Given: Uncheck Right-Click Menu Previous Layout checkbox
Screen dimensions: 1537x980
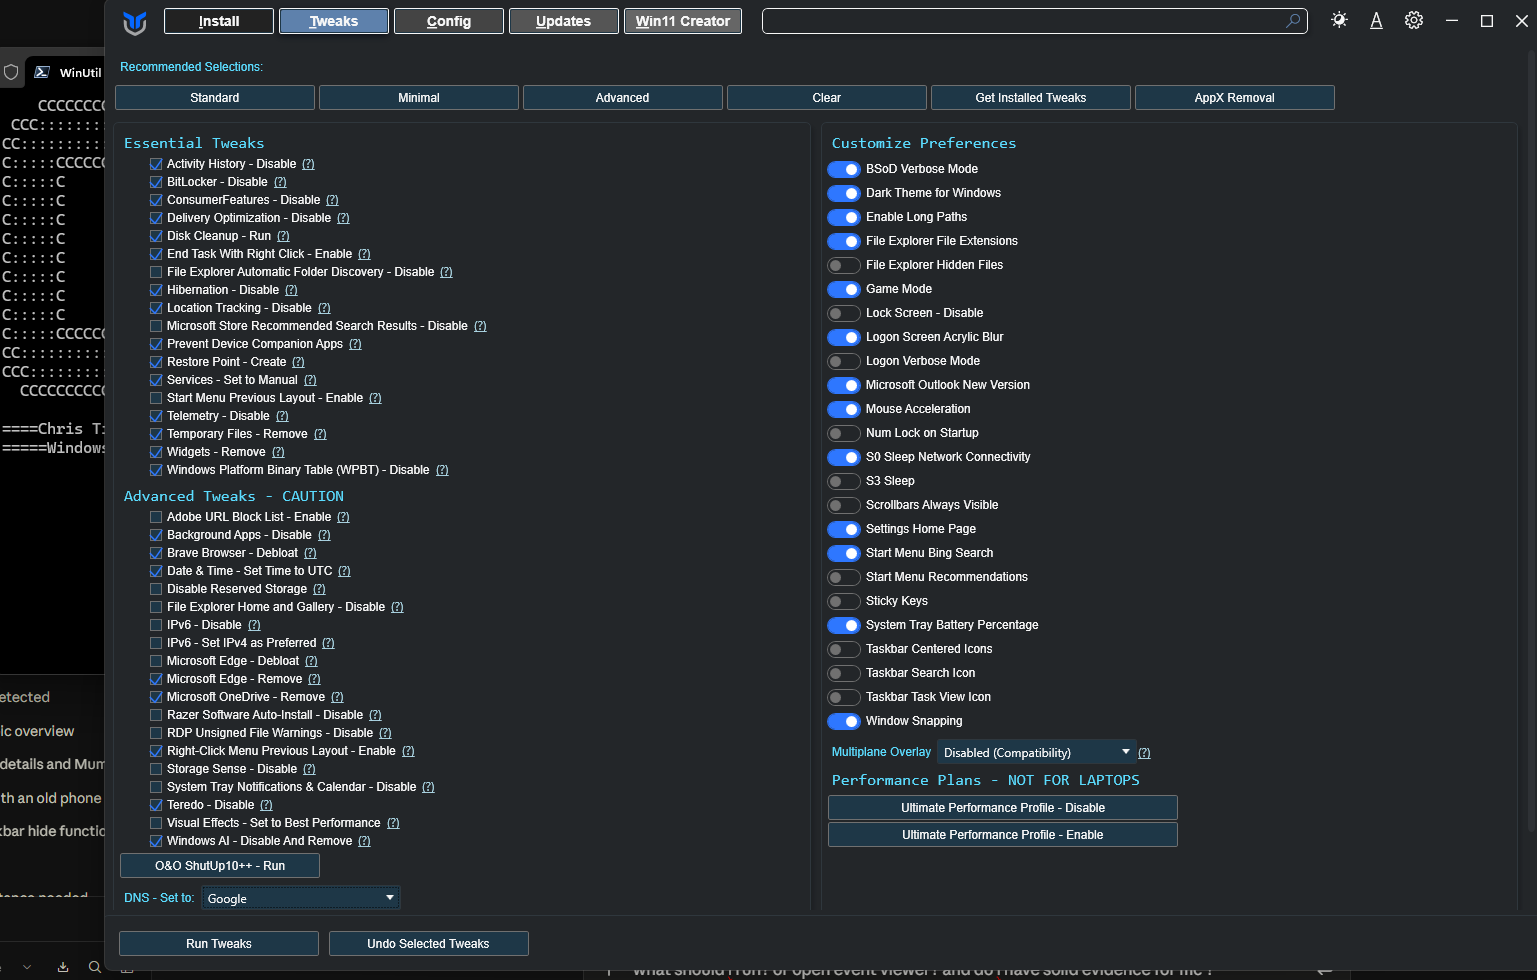Looking at the screenshot, I should tap(156, 751).
